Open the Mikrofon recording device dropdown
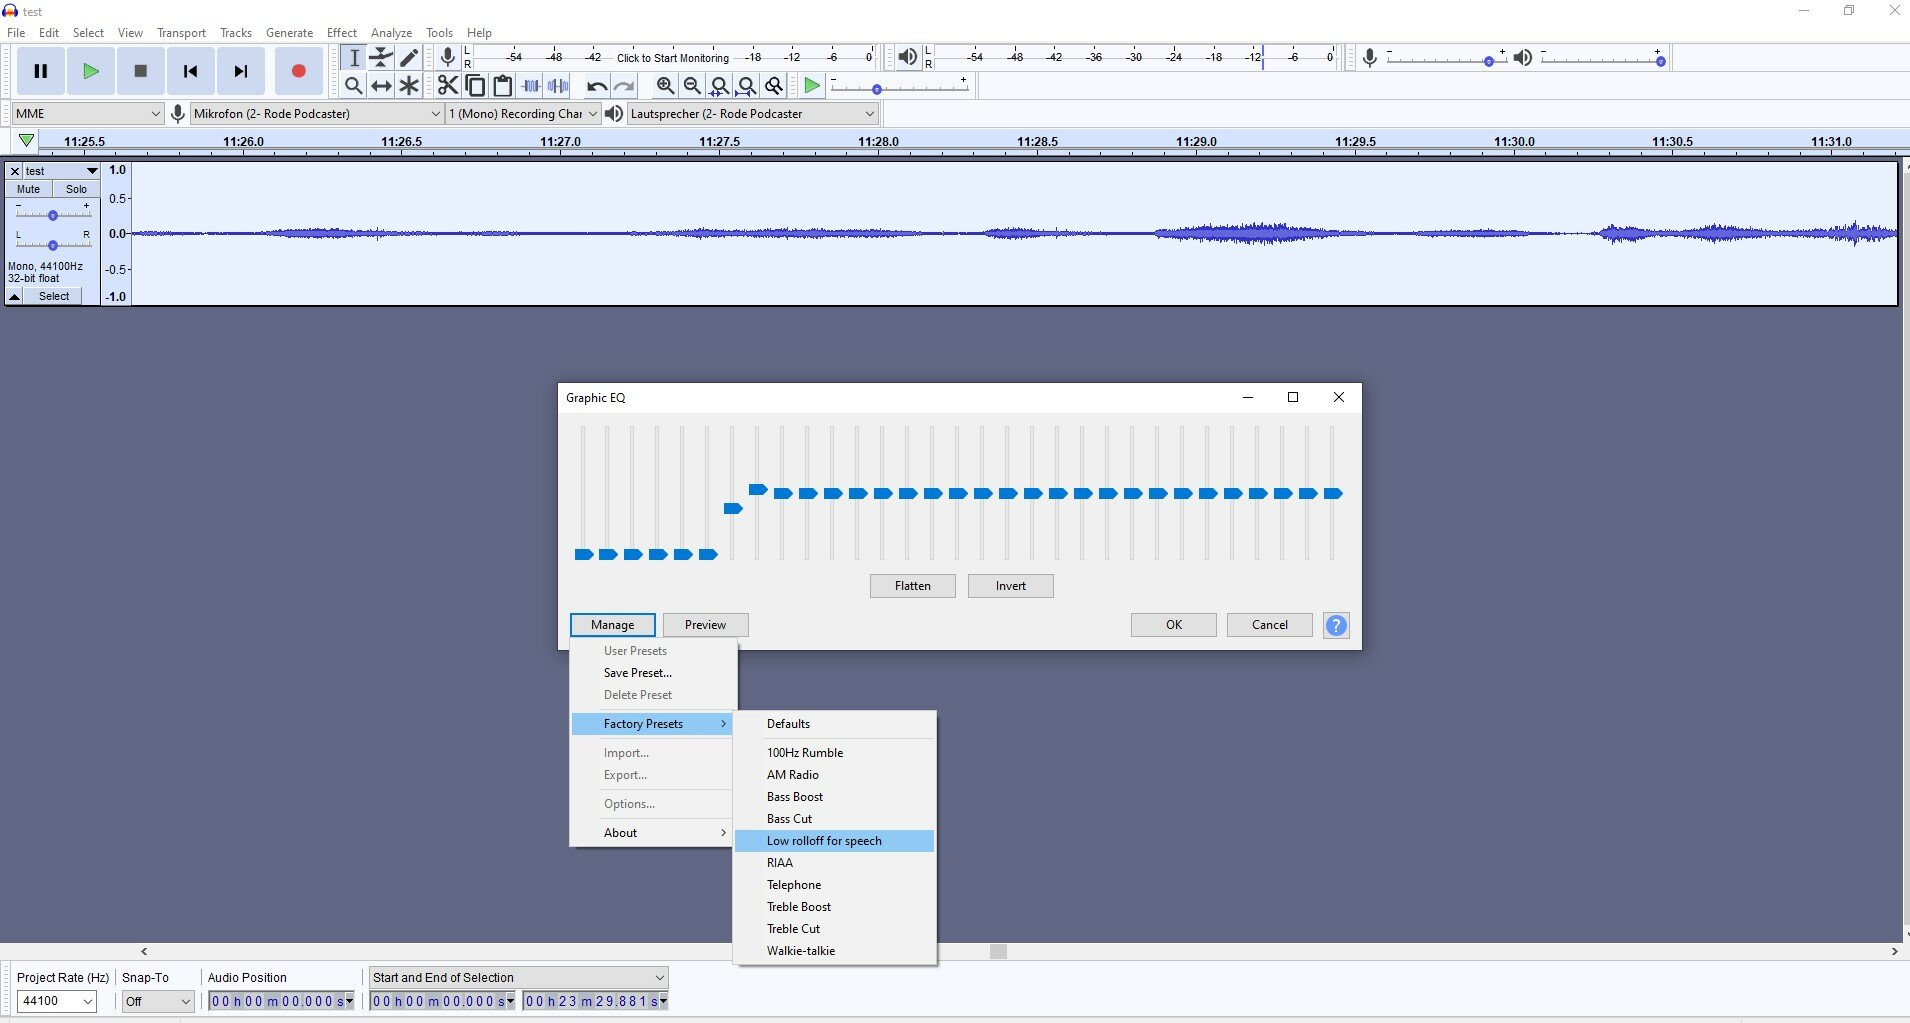 [317, 113]
